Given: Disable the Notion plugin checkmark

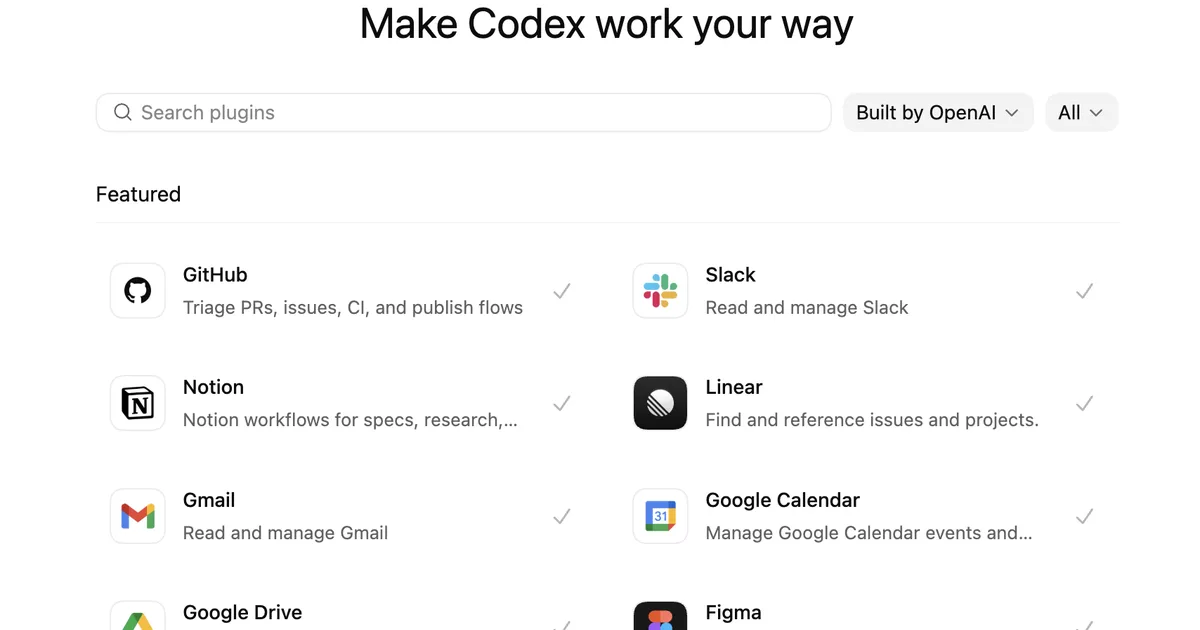Looking at the screenshot, I should 562,403.
